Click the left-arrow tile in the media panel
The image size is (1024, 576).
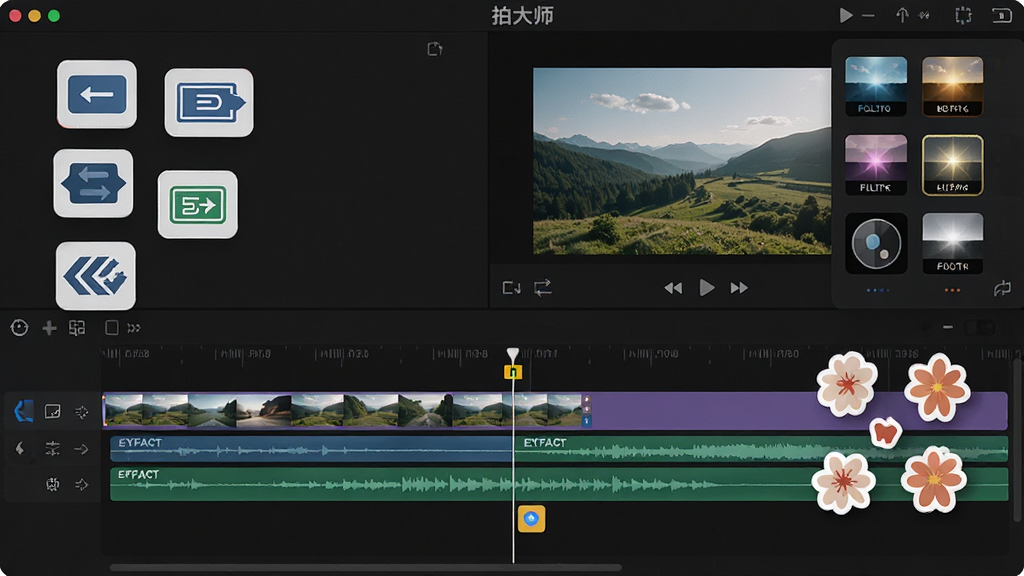point(97,94)
